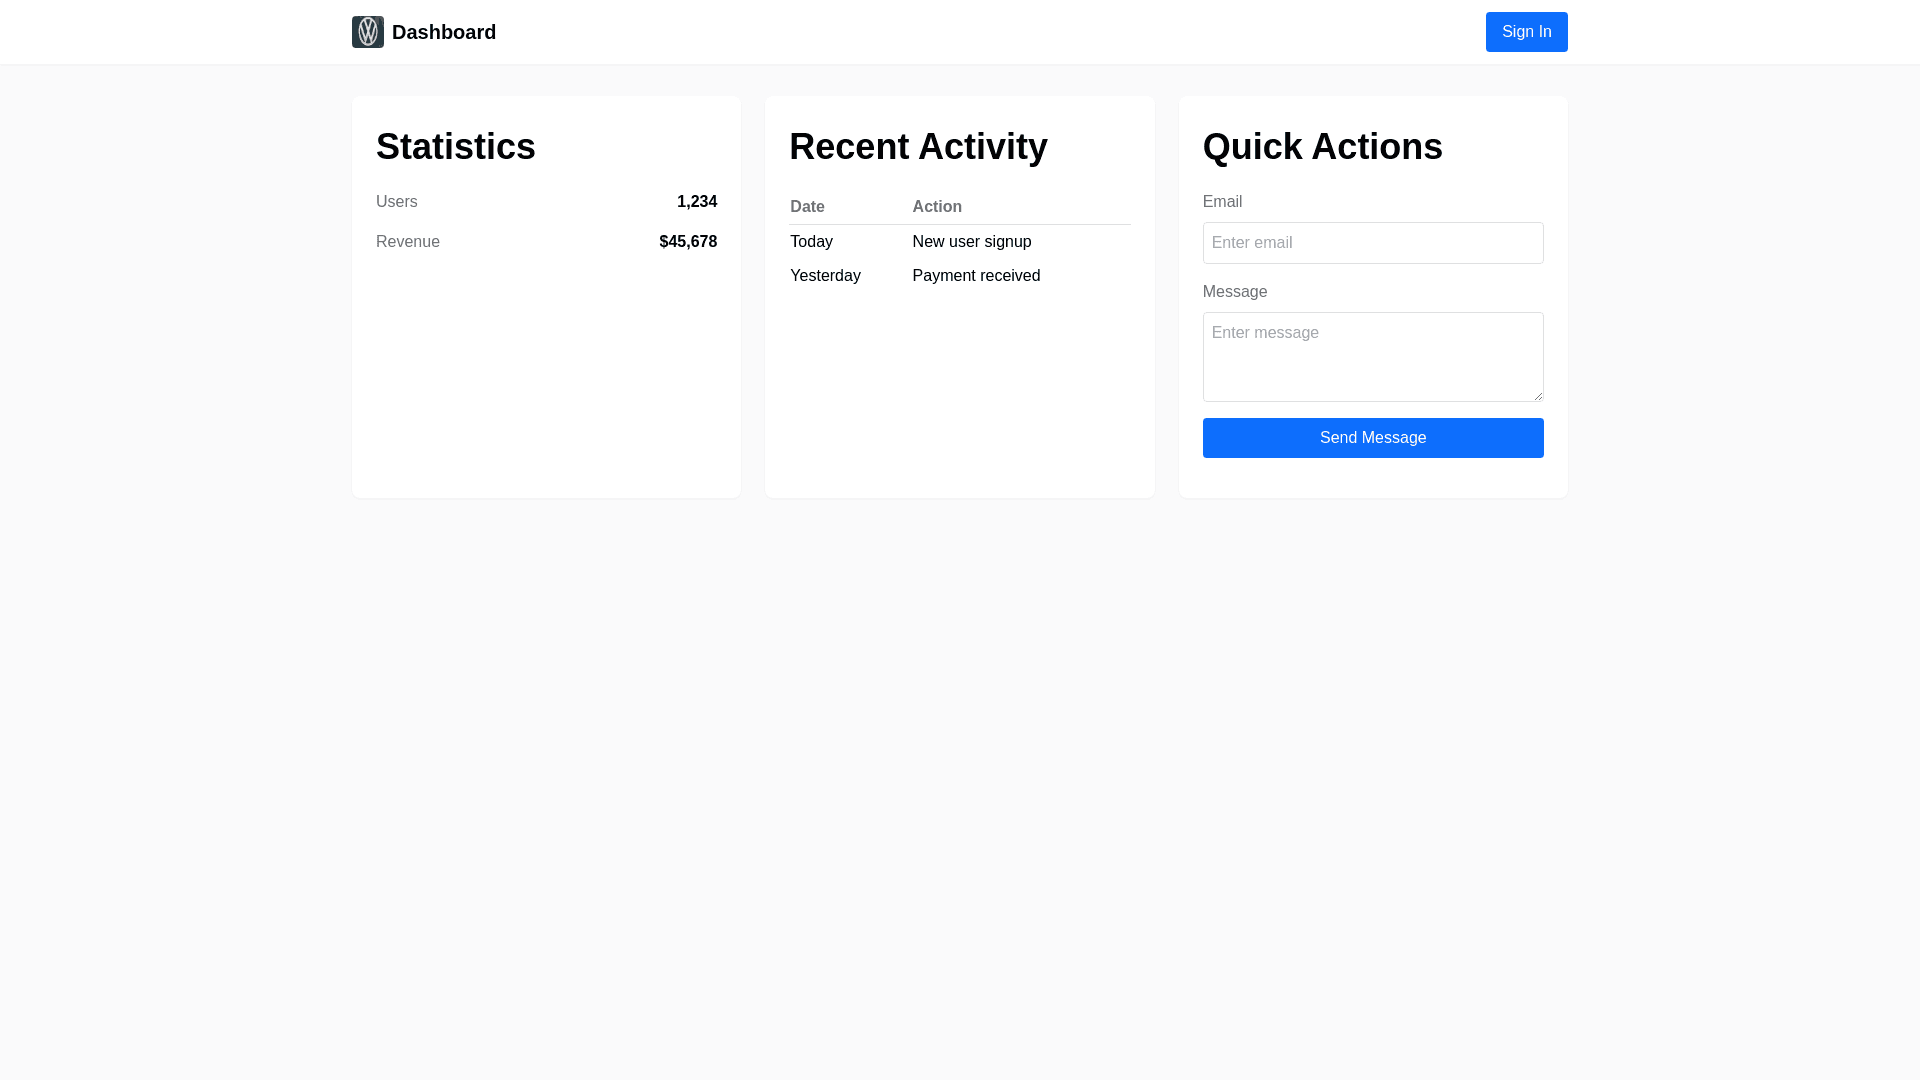Click the Email field label
The width and height of the screenshot is (1920, 1080).
[1222, 202]
